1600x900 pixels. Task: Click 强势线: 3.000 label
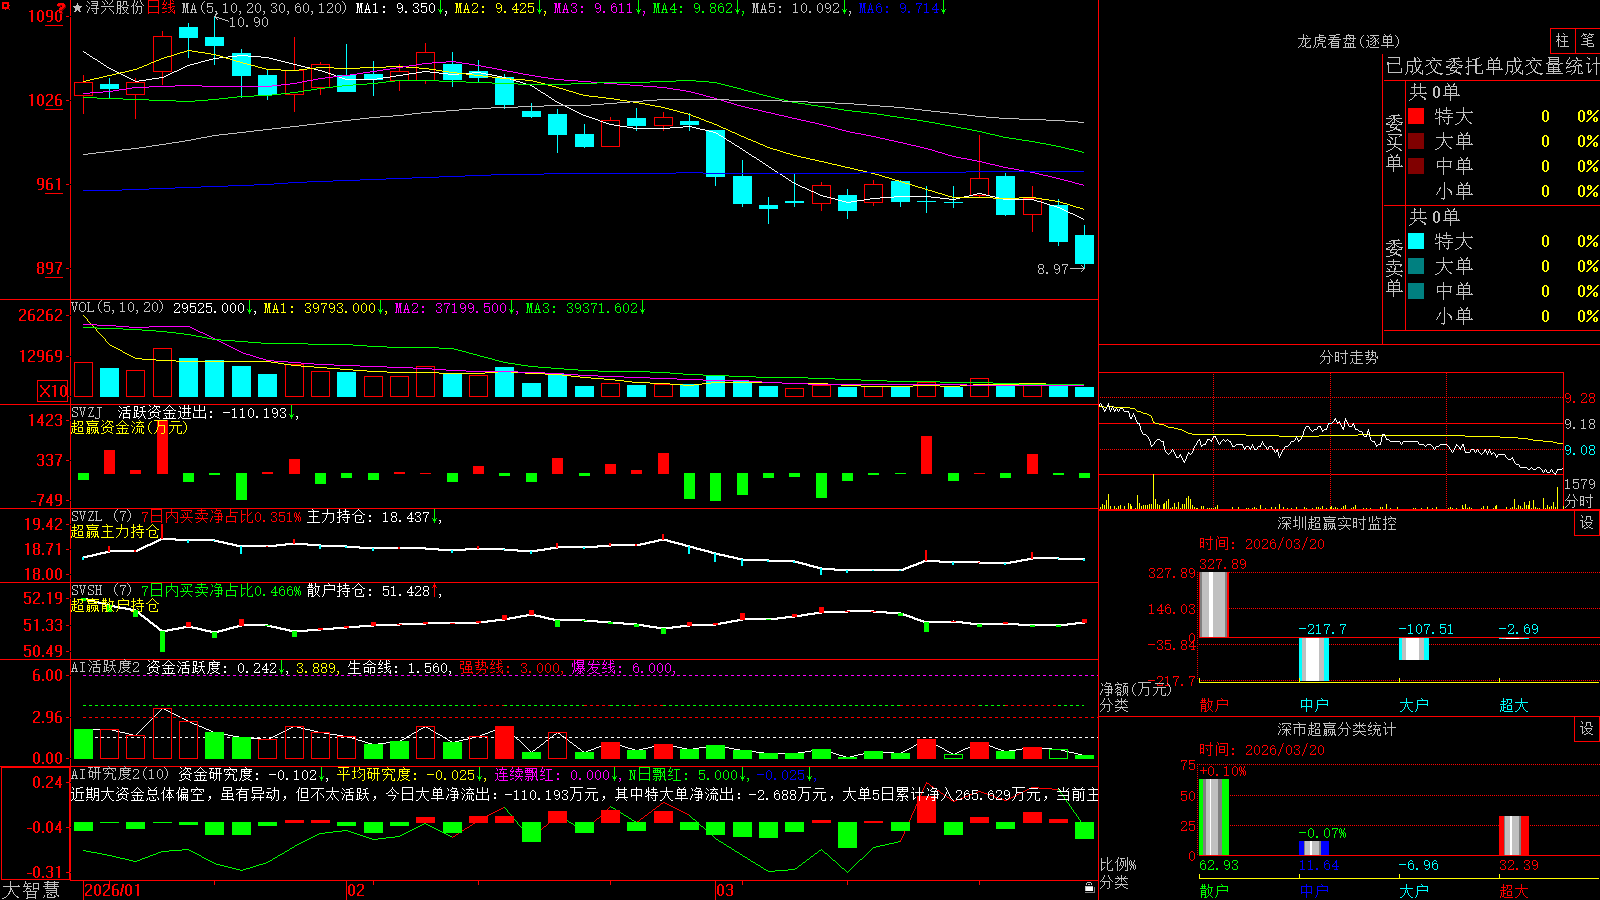(510, 667)
